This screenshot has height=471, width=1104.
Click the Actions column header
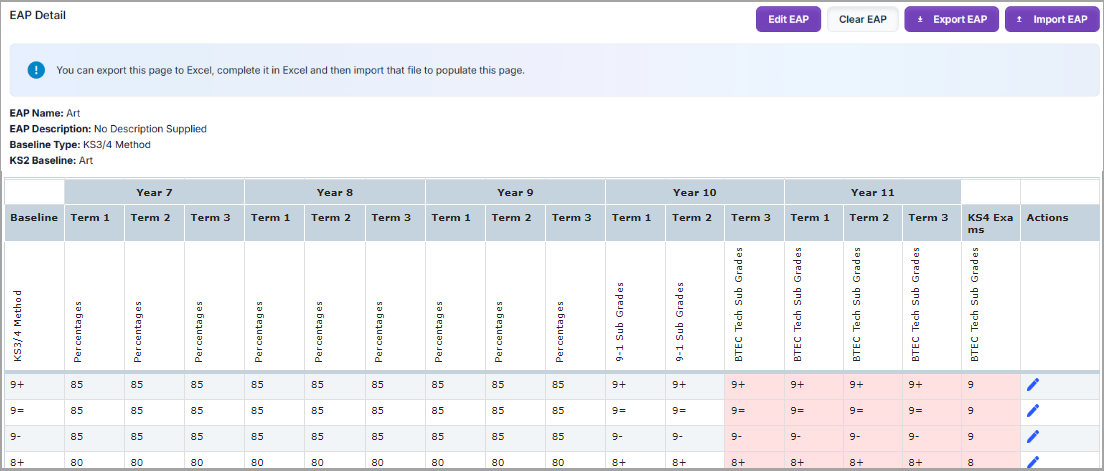click(1047, 218)
